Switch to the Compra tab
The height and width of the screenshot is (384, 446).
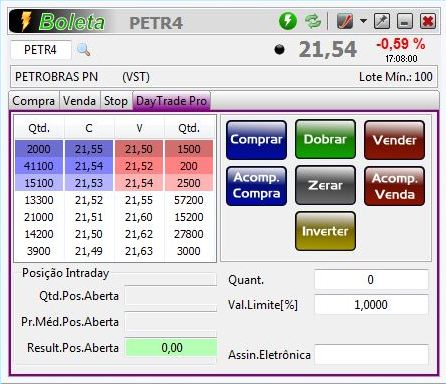33,101
